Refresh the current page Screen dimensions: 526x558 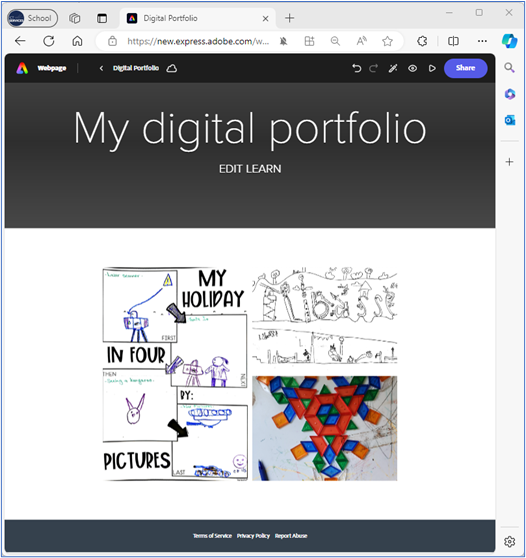[x=49, y=41]
